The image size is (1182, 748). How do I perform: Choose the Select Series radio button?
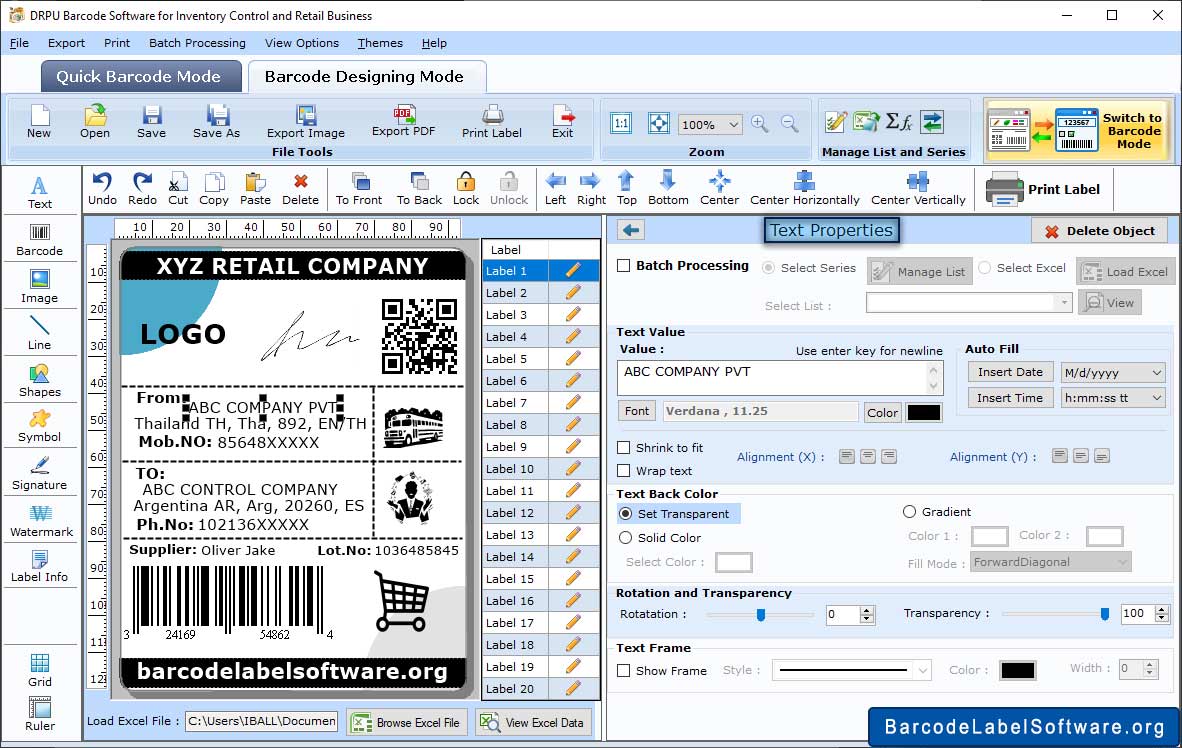tap(768, 268)
